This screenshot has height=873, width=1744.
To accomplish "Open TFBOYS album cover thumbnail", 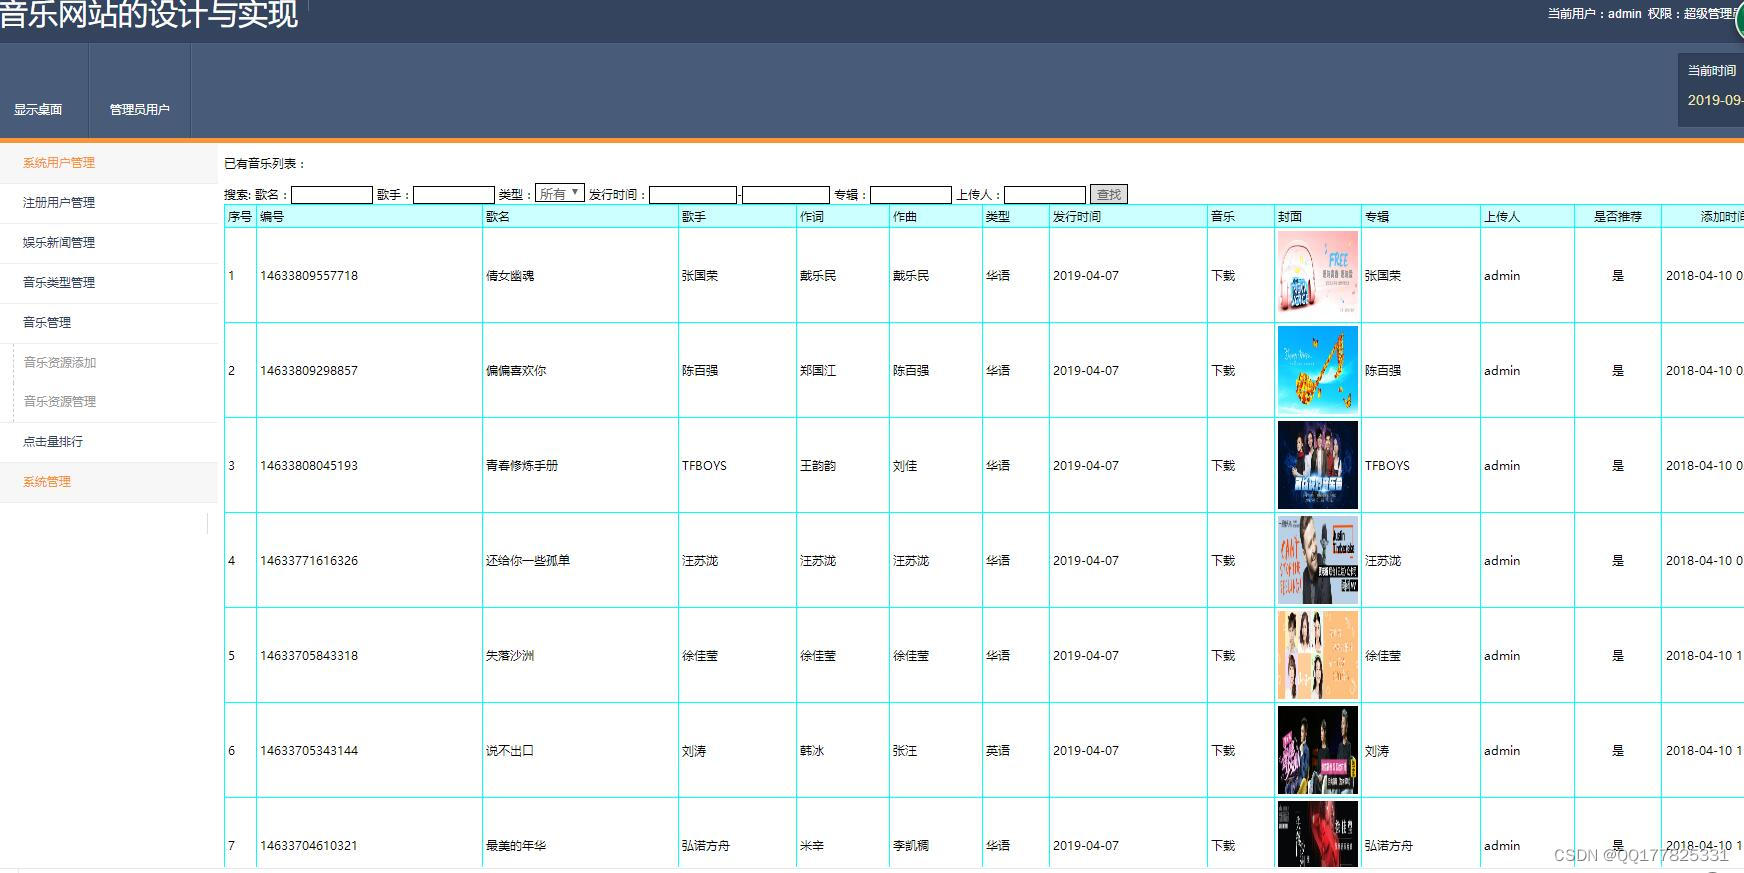I will [x=1318, y=465].
